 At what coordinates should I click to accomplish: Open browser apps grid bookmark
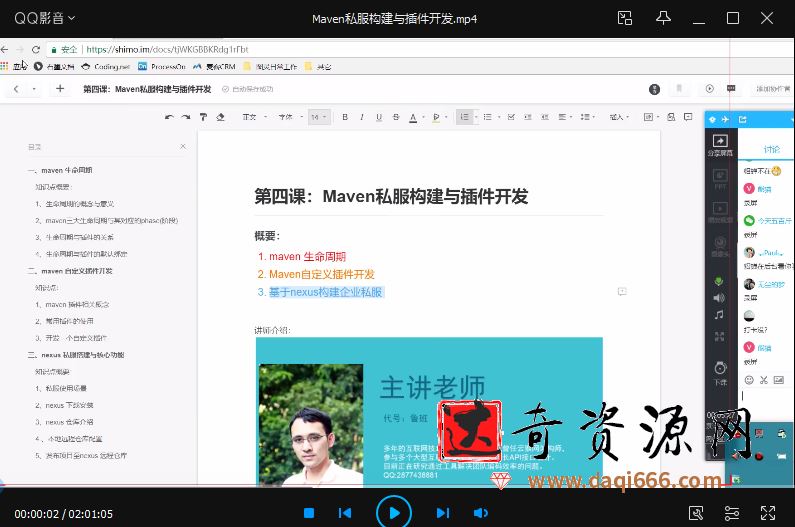coord(5,66)
